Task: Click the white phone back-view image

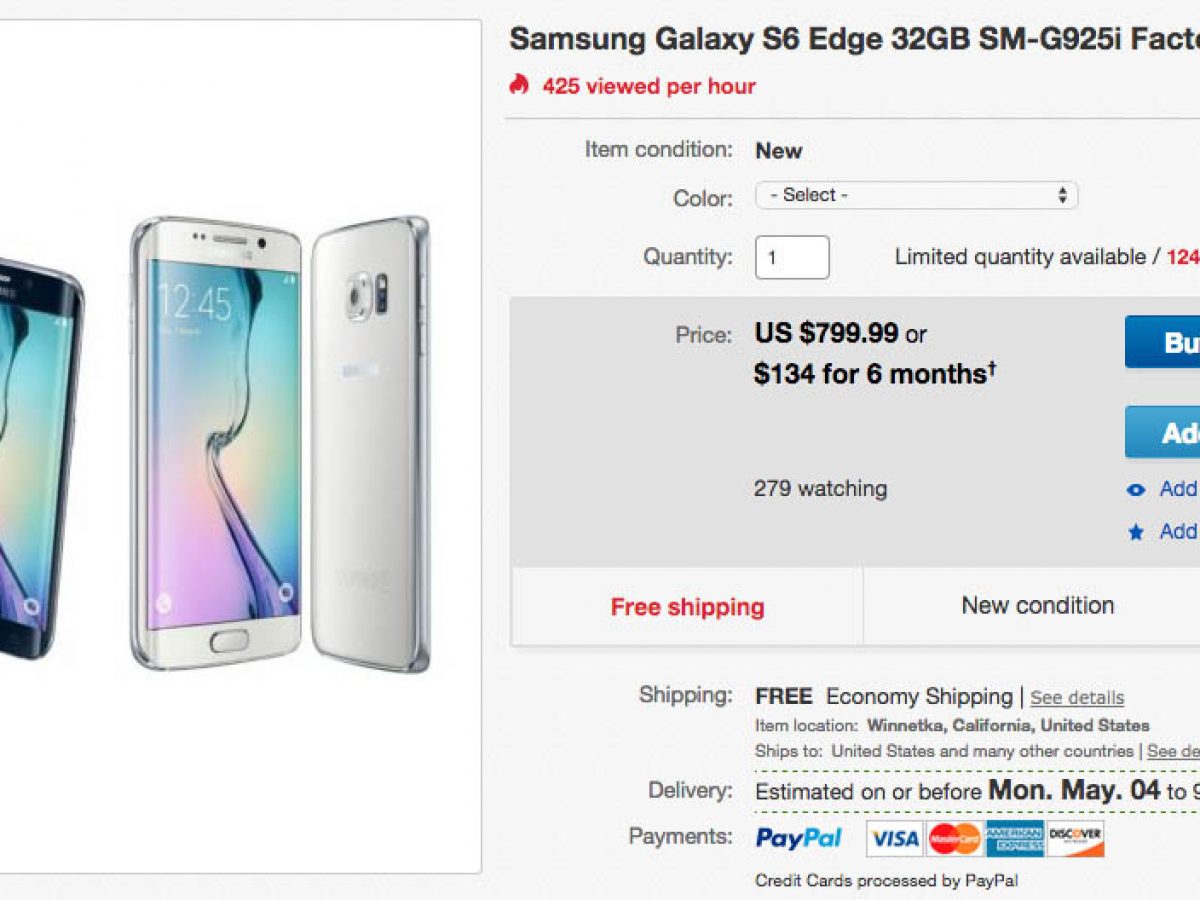Action: 368,440
